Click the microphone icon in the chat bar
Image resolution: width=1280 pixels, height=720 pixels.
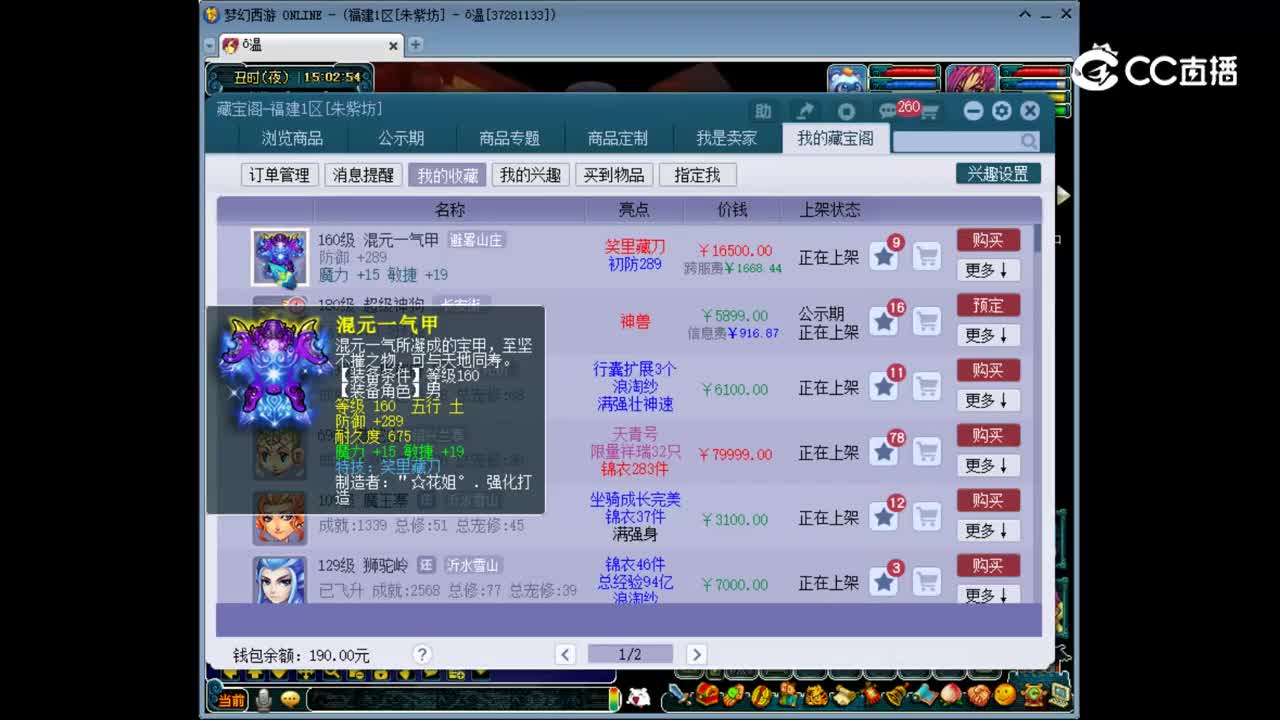click(263, 699)
